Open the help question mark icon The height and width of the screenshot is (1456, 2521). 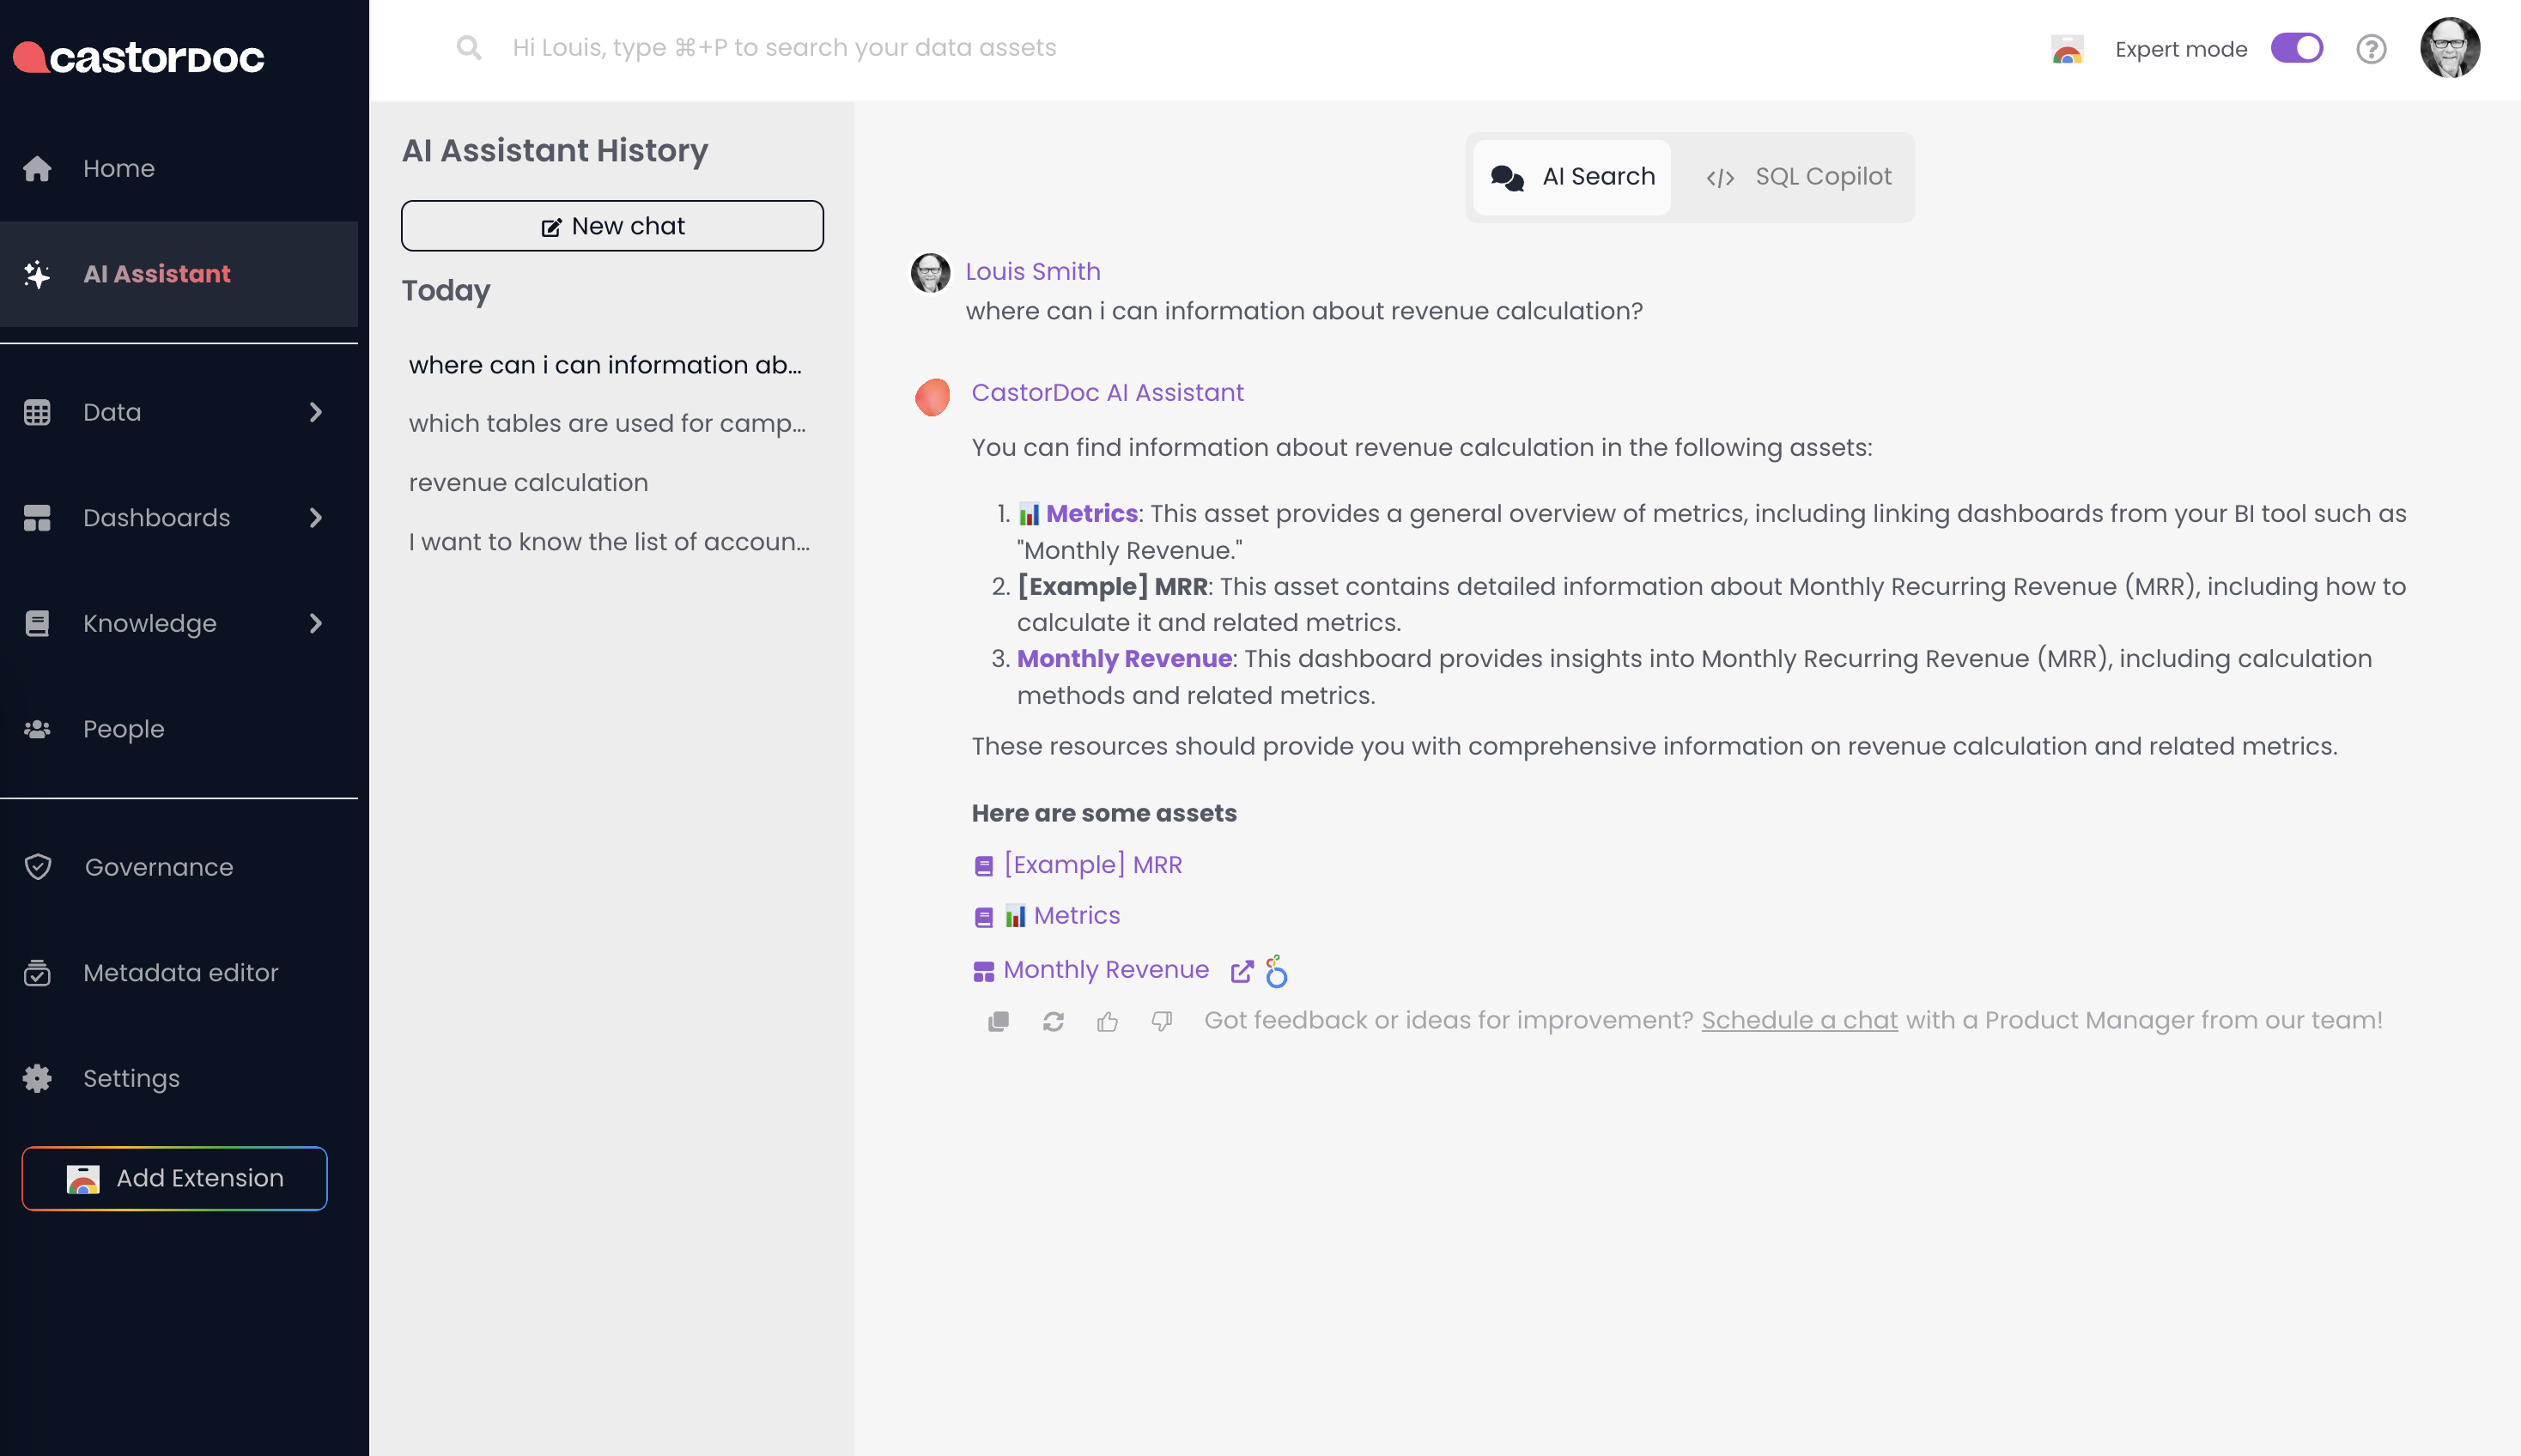click(x=2371, y=49)
